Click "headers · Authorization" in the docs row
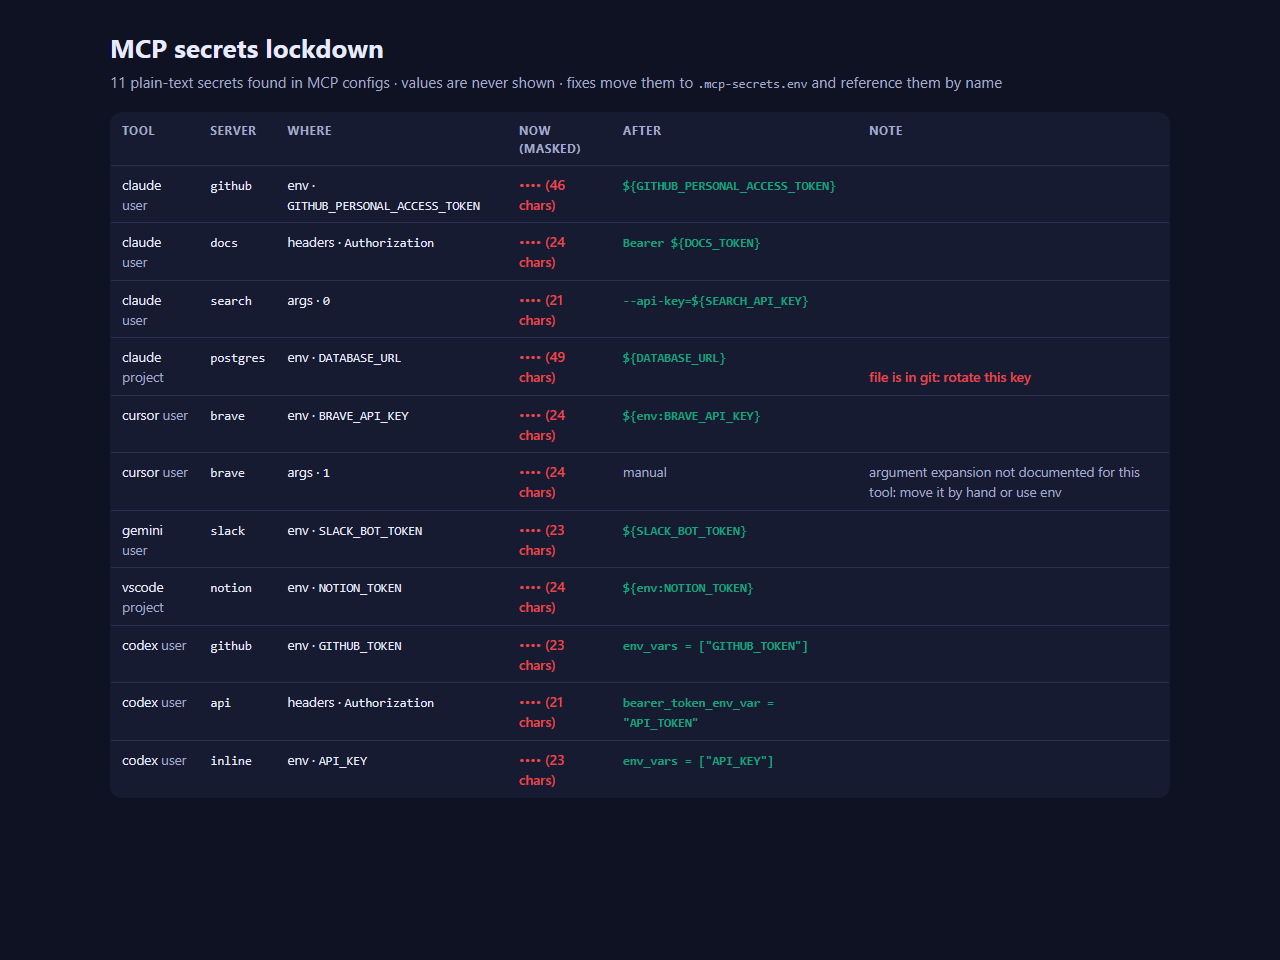Screen dimensions: 1280x960 pyautogui.click(x=361, y=243)
